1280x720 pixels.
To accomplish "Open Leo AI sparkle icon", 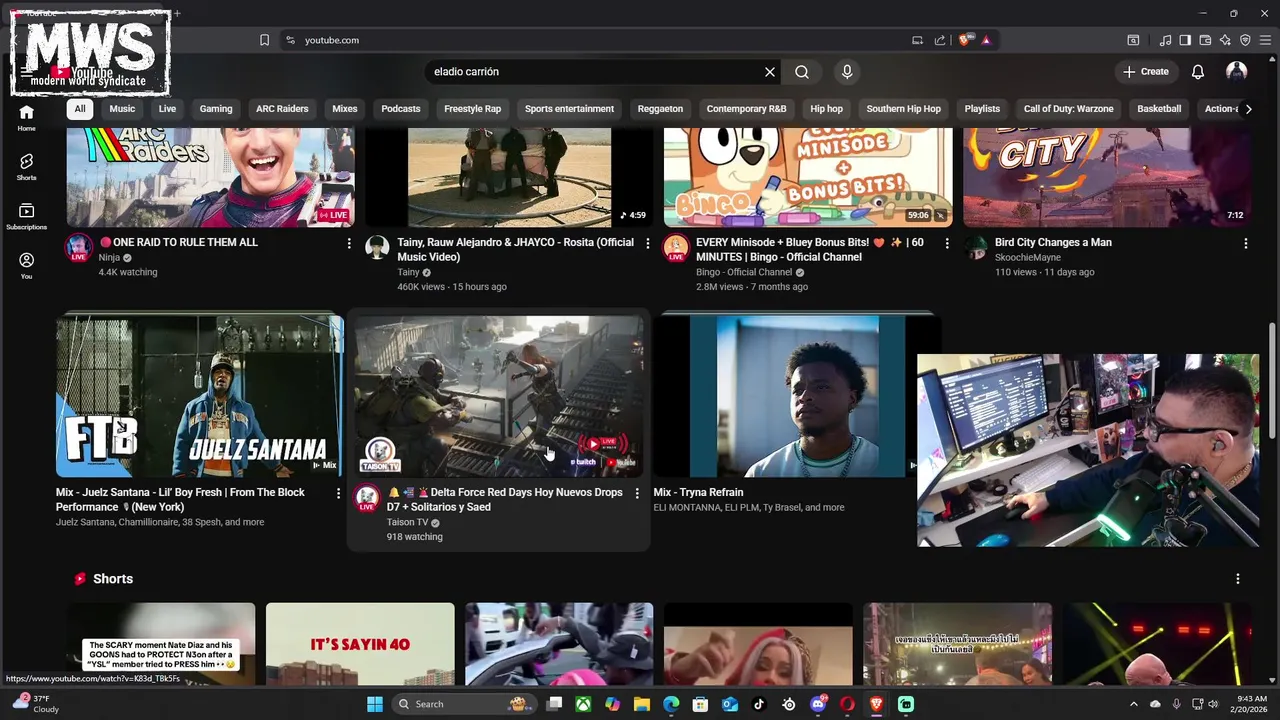I will (1225, 40).
